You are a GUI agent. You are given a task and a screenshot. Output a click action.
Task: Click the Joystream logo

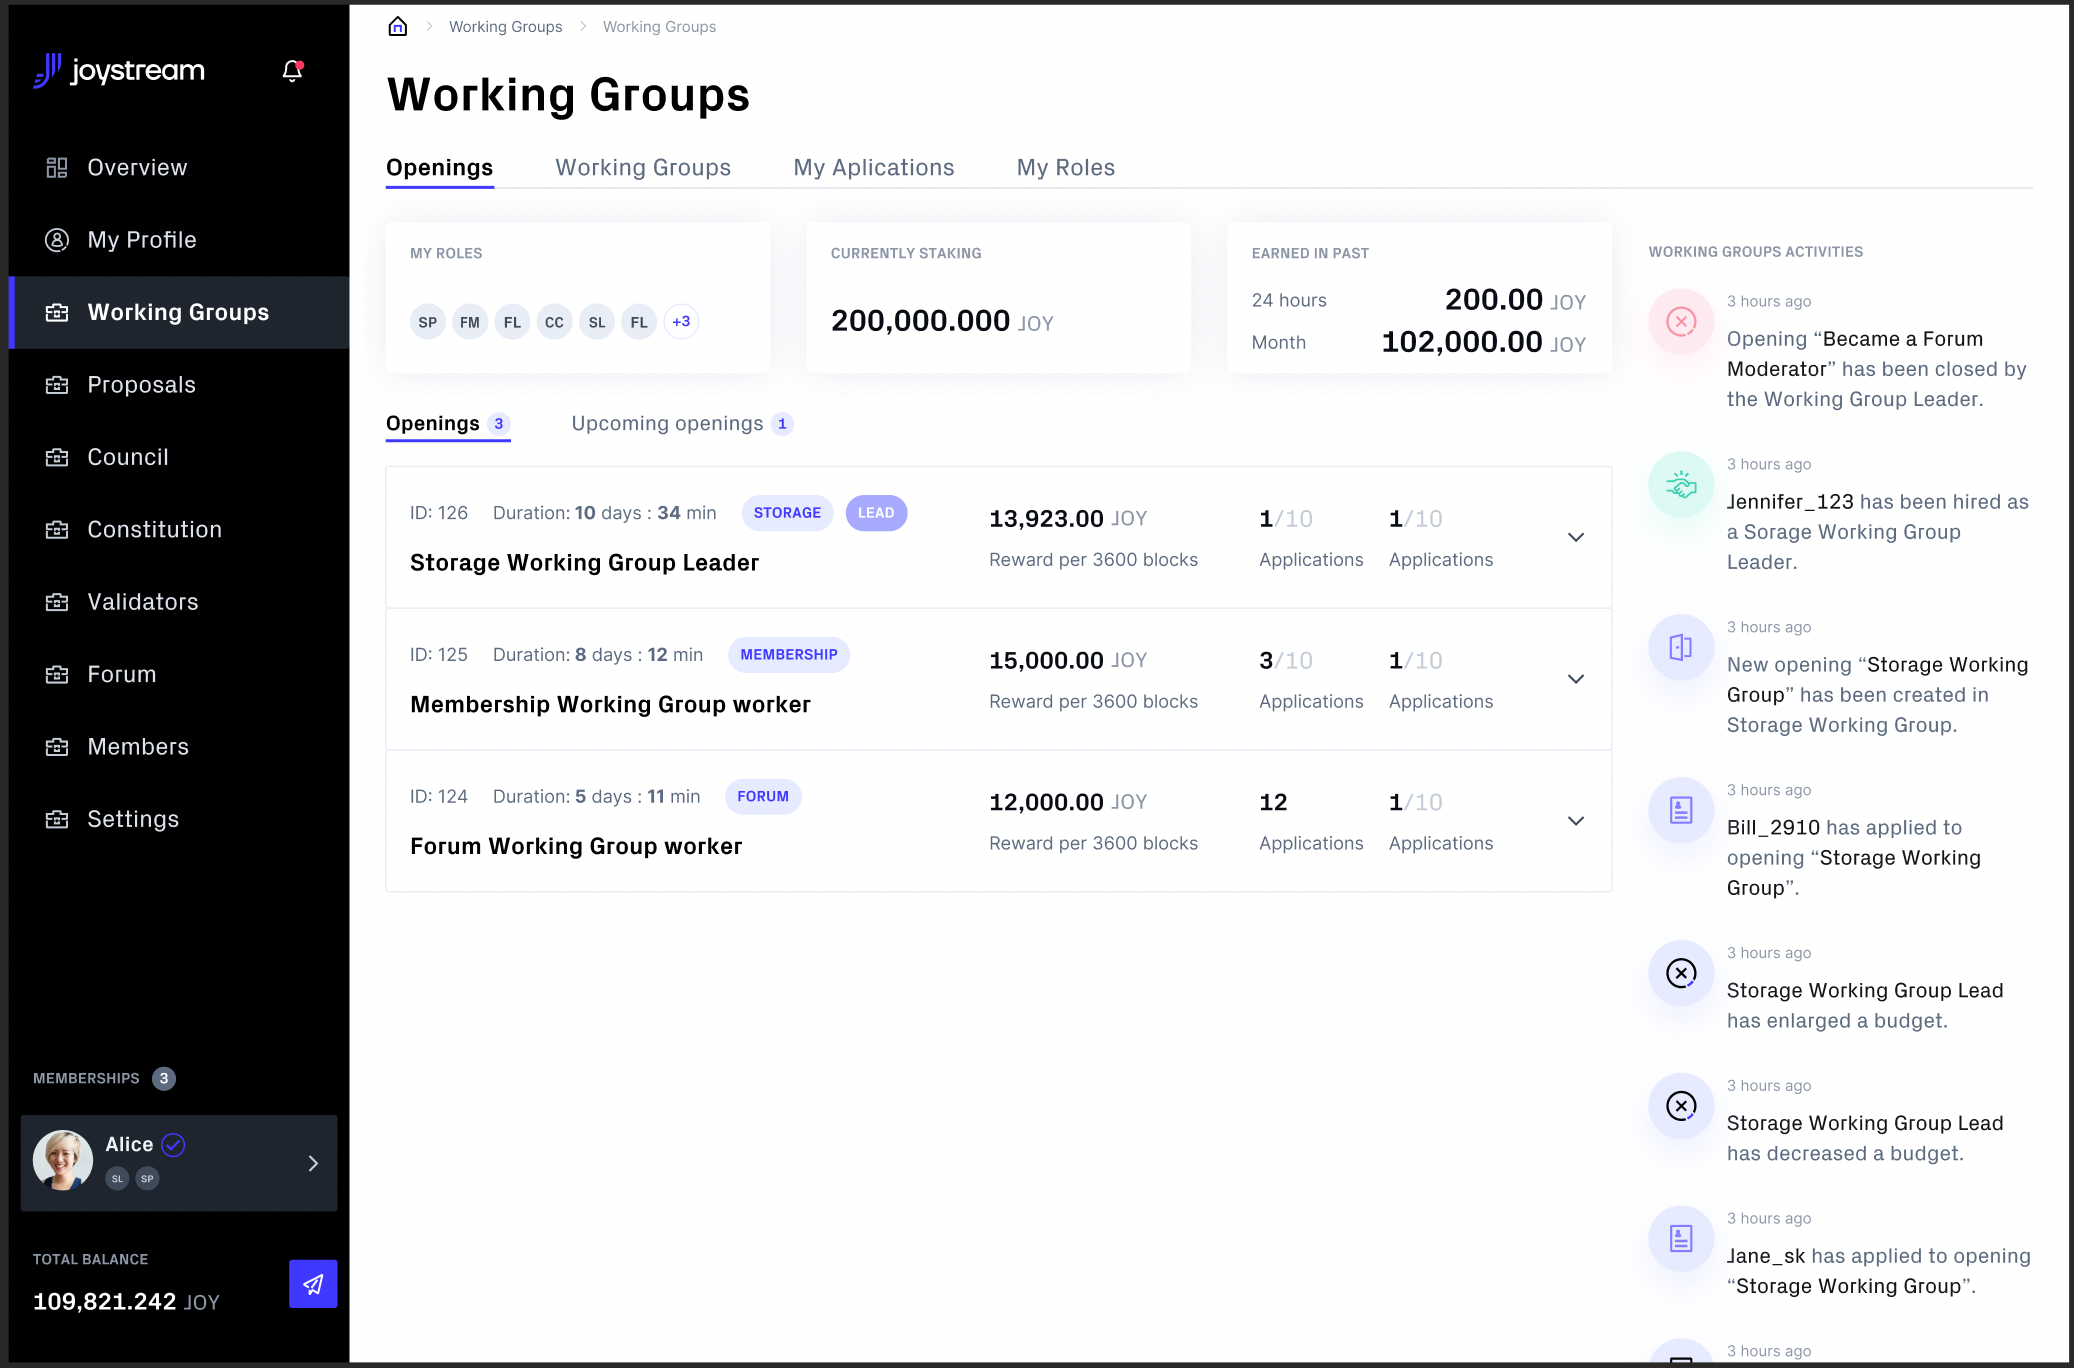[x=120, y=71]
